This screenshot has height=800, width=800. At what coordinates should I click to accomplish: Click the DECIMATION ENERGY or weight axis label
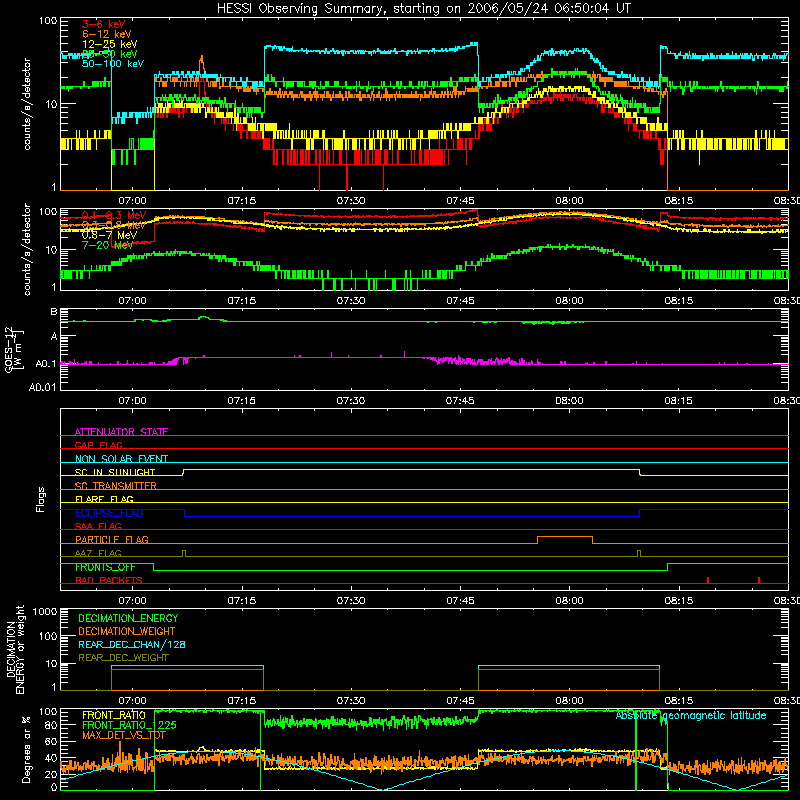tap(16, 649)
